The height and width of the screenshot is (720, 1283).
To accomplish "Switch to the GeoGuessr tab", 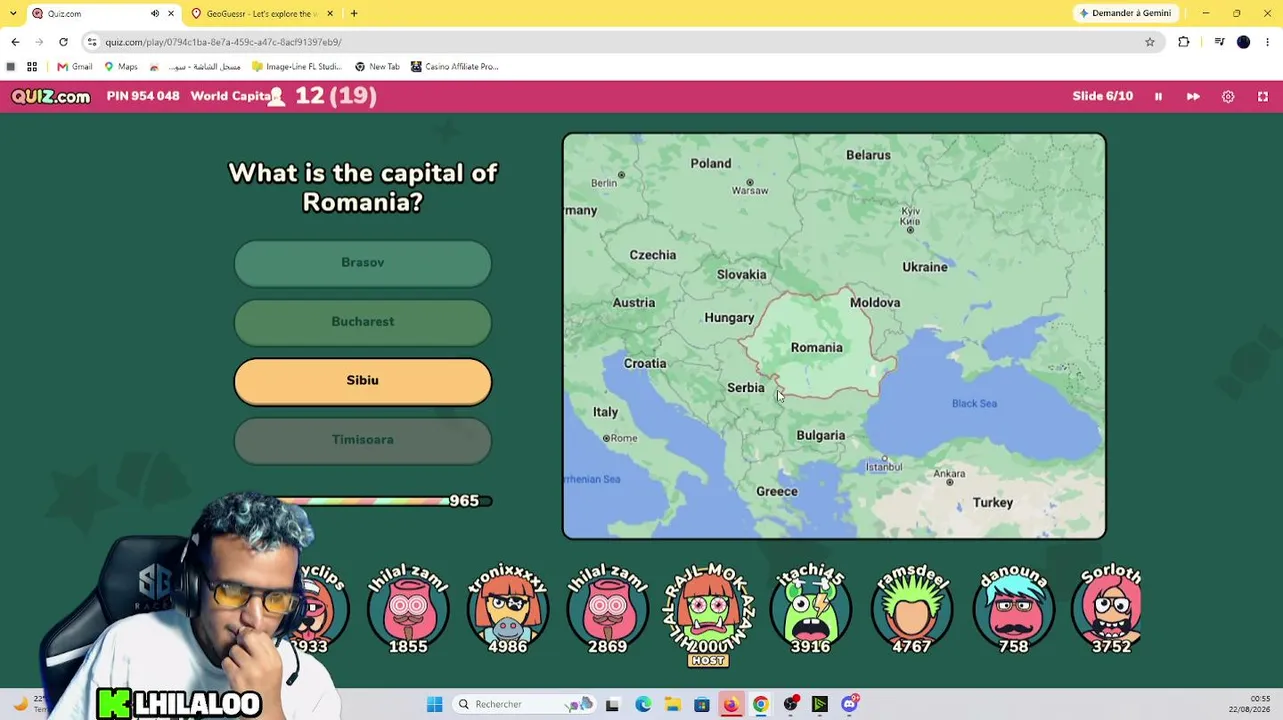I will click(x=262, y=14).
